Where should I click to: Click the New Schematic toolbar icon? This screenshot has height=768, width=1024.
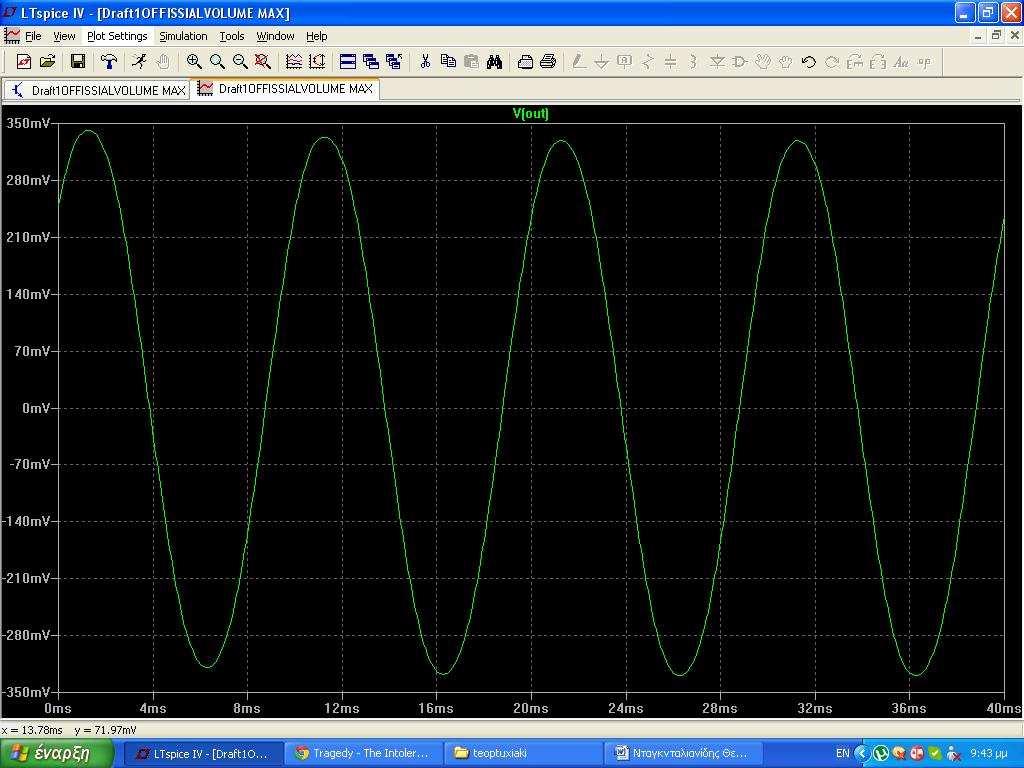coord(24,62)
